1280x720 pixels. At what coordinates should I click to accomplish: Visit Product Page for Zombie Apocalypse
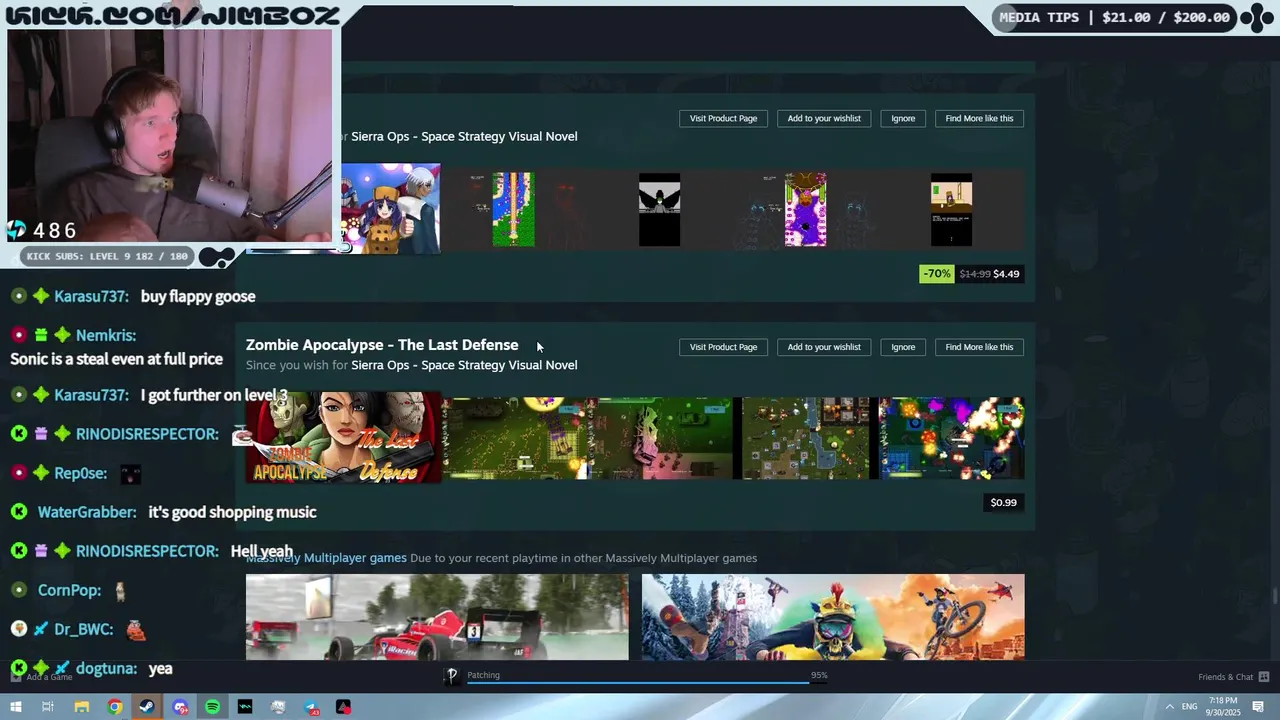coord(723,347)
